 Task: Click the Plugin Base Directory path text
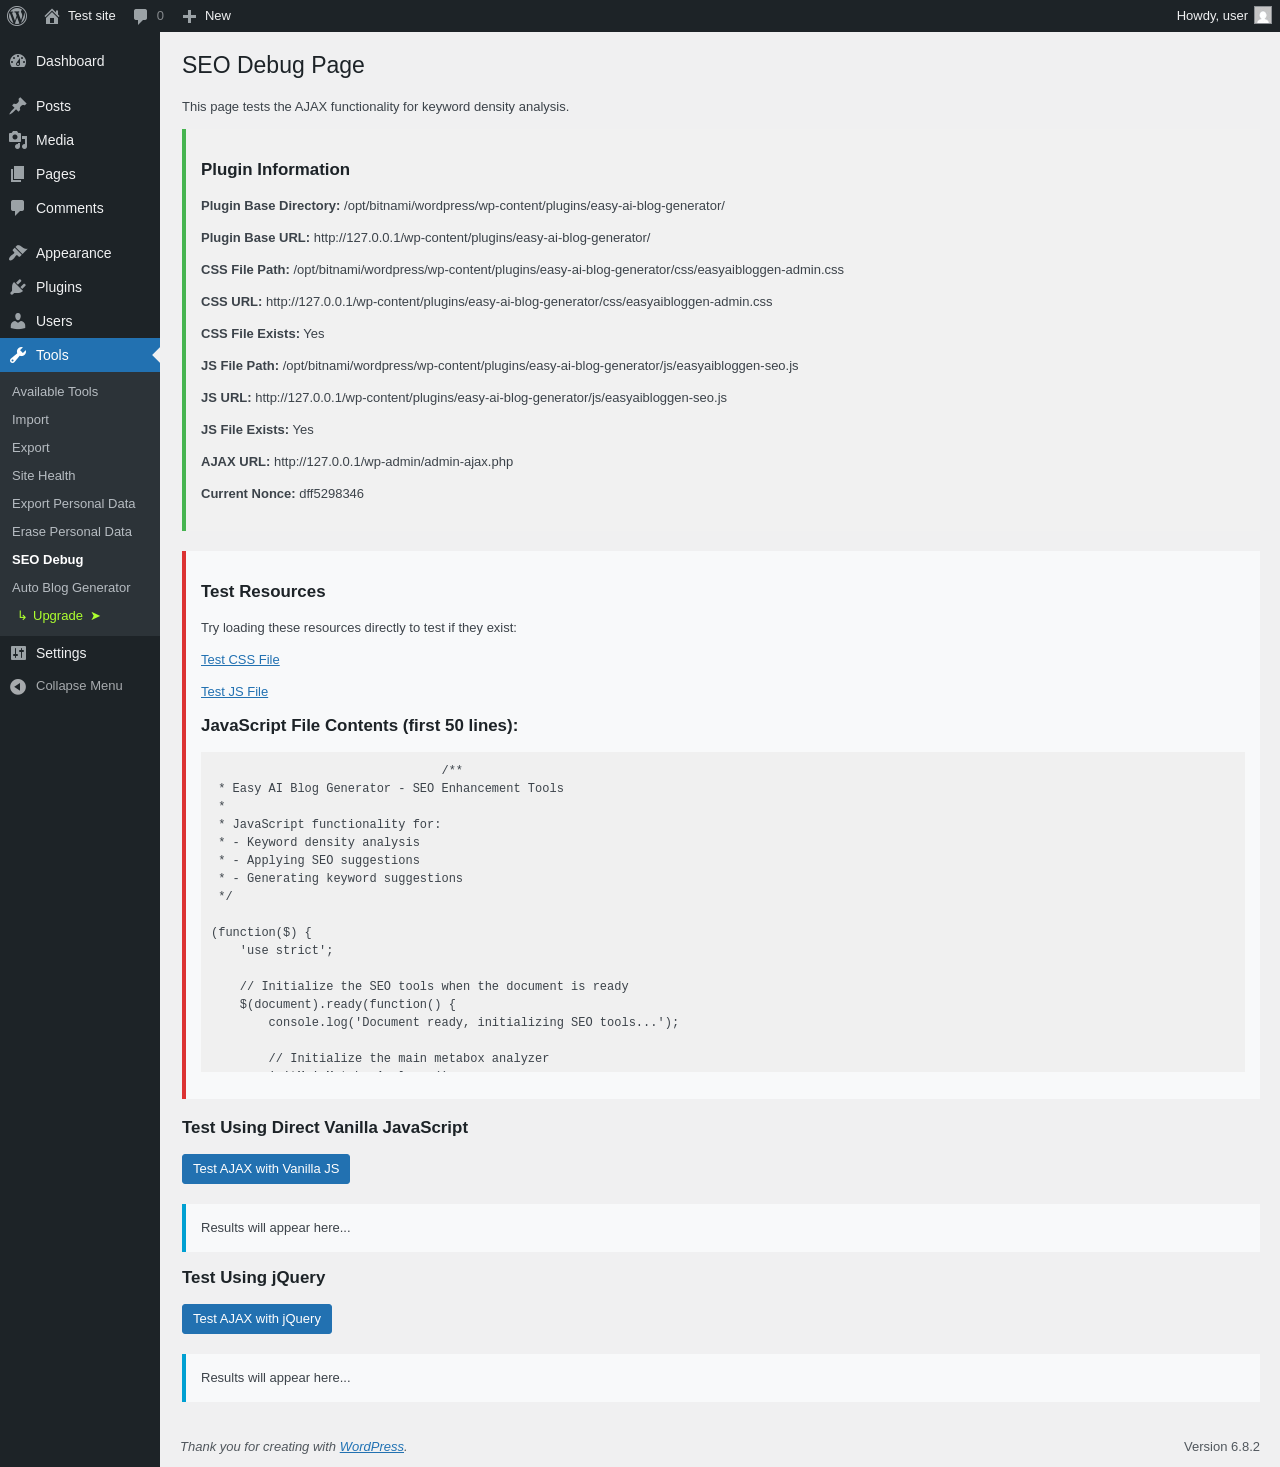click(534, 206)
